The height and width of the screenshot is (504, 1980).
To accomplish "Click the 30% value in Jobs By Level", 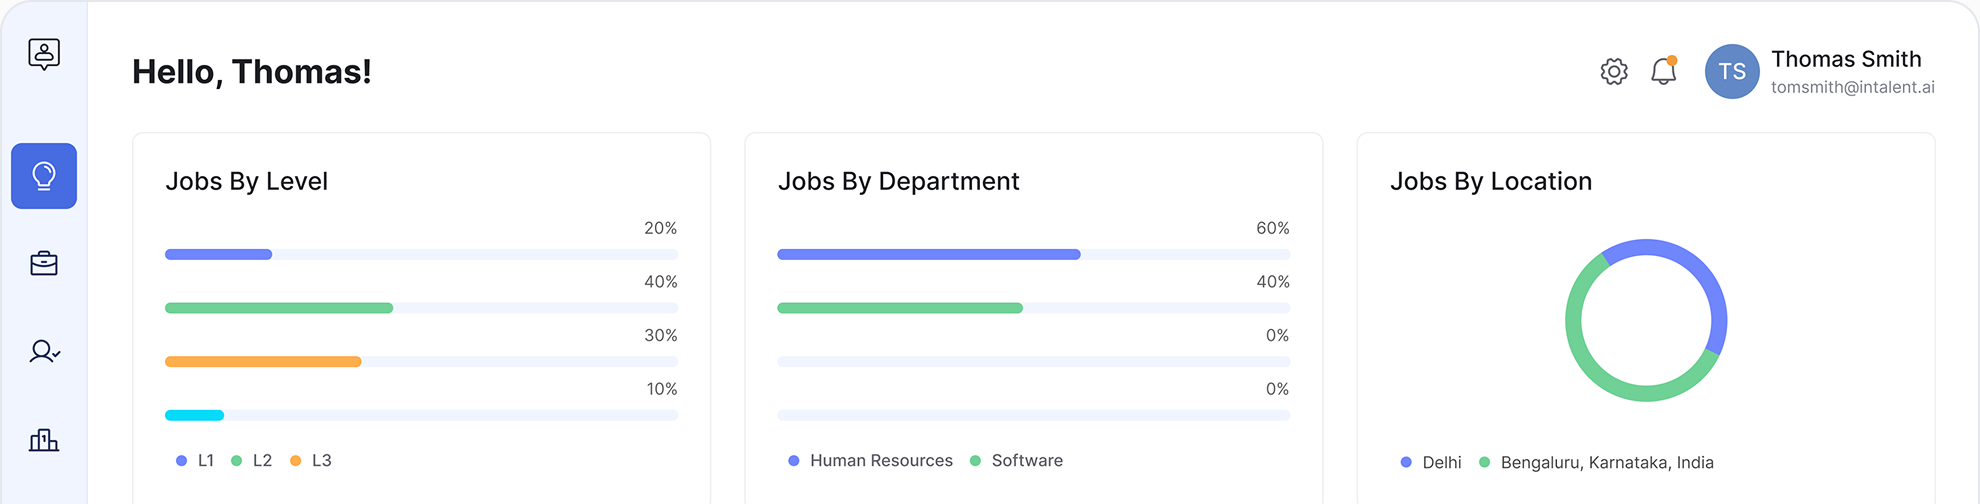I will (660, 335).
